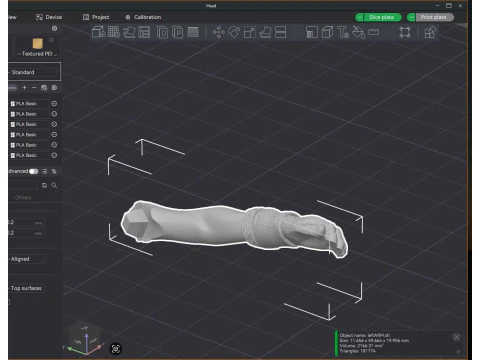Viewport: 480px width, 360px height.
Task: Expand the Print plate options arrow
Action: click(411, 17)
